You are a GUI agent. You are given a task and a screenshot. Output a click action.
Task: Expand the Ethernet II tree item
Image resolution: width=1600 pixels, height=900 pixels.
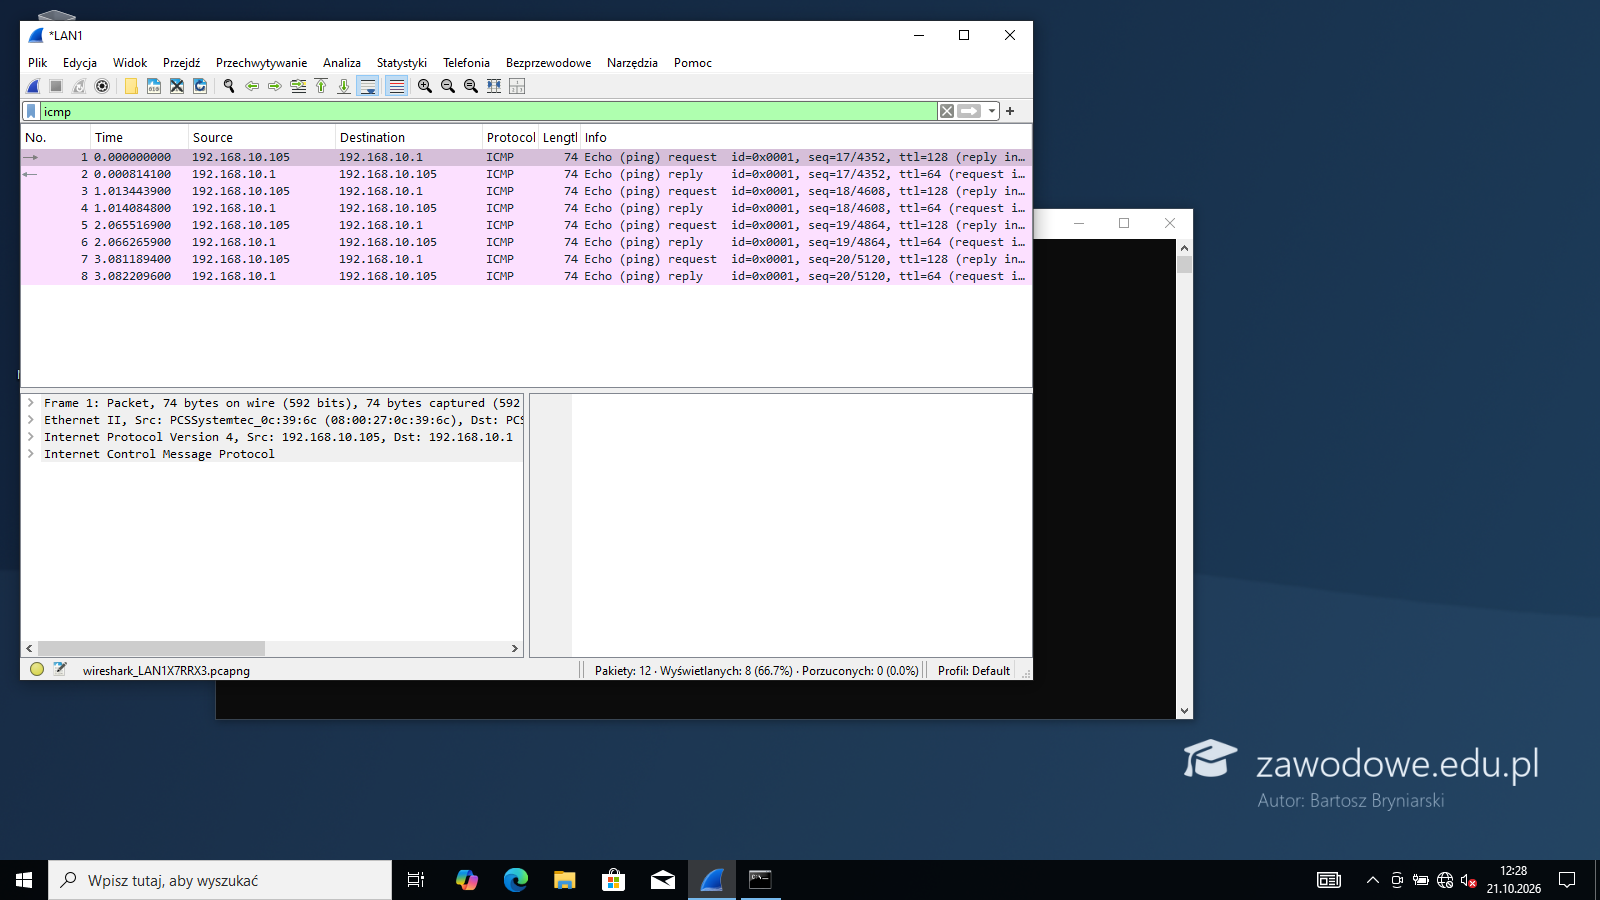[x=31, y=420]
